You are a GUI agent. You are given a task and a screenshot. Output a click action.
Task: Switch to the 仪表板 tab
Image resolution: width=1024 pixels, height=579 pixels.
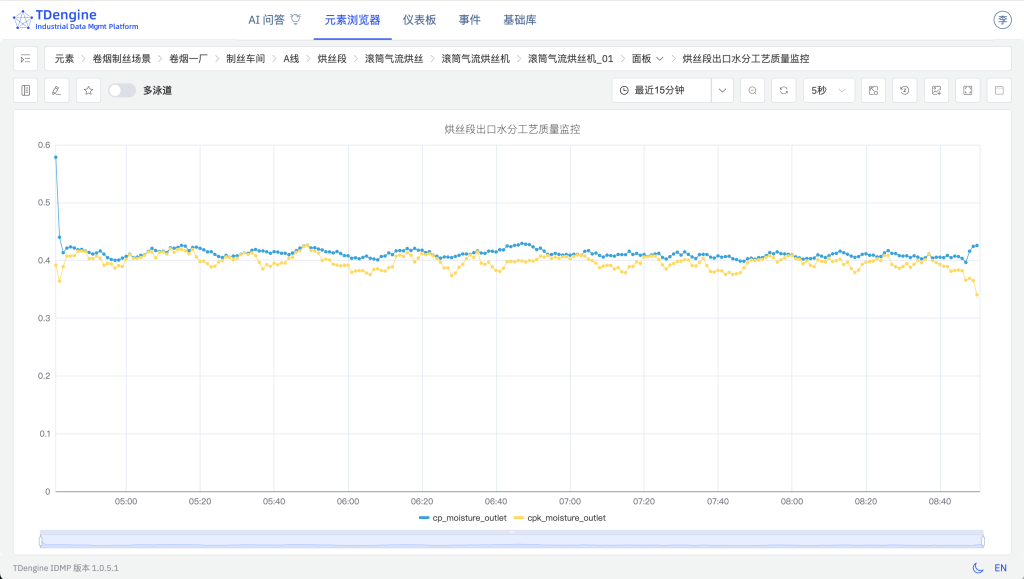[419, 19]
